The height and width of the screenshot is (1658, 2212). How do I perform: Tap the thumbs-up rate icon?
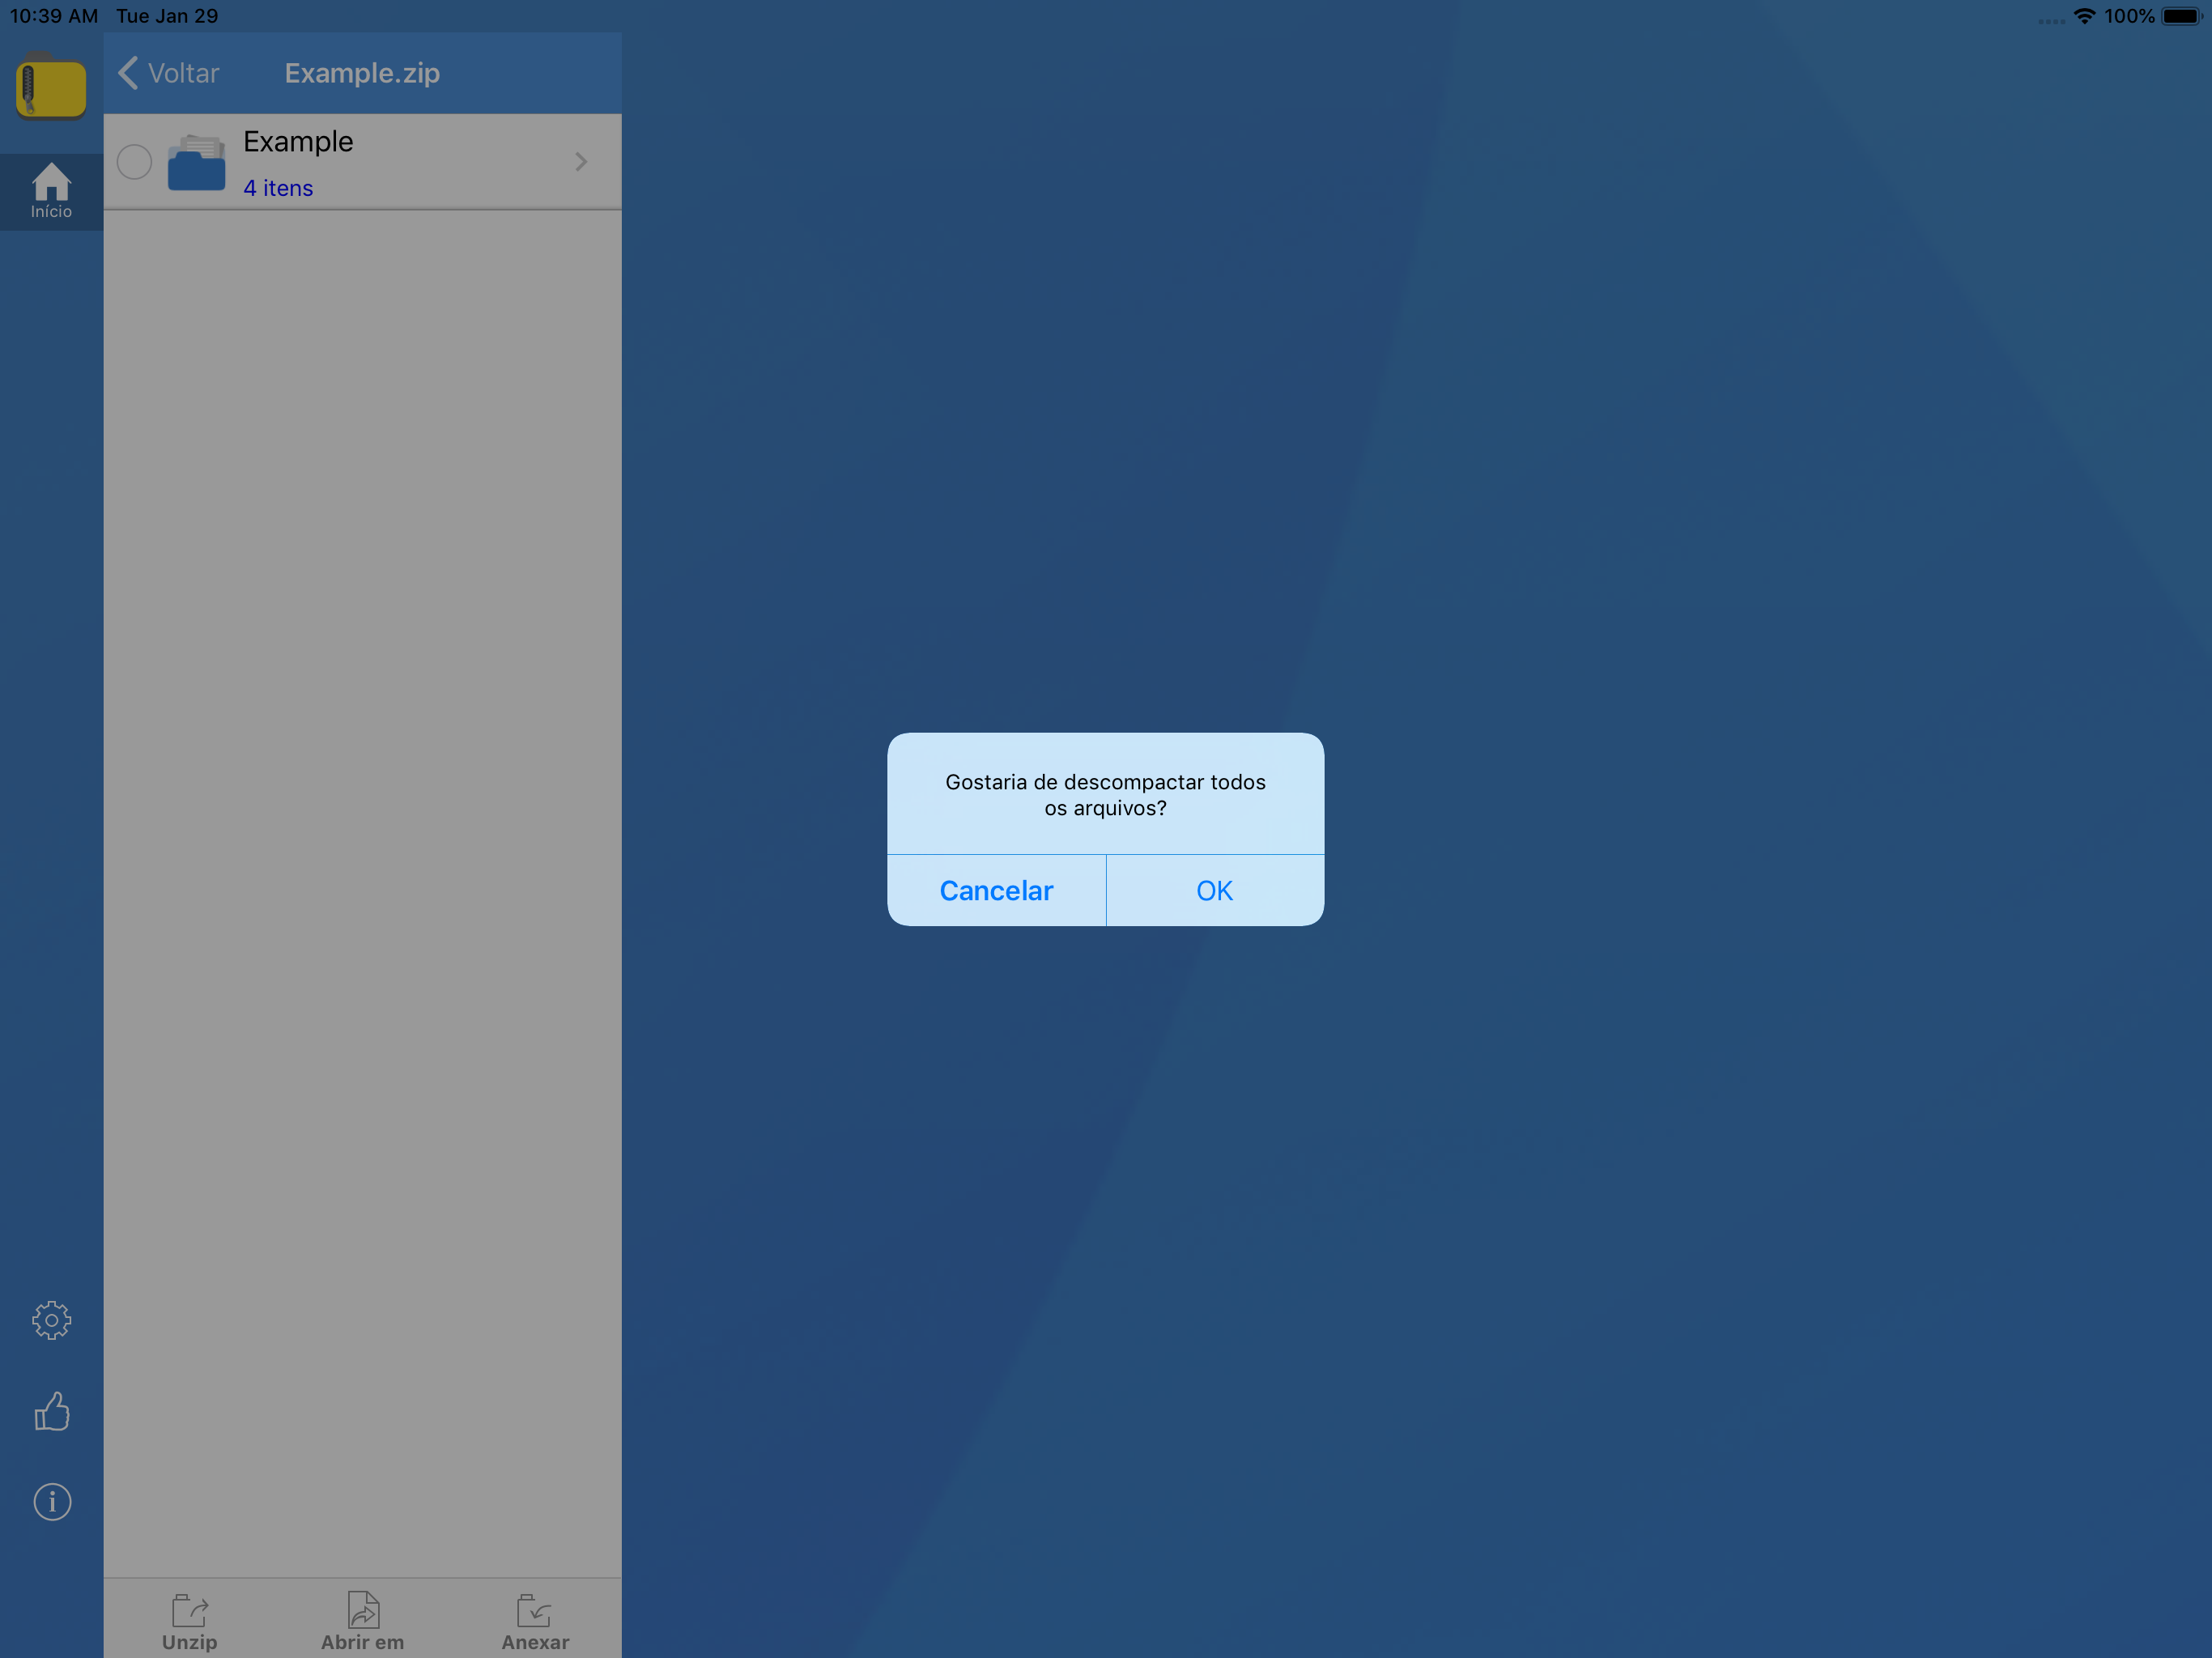pos(51,1411)
